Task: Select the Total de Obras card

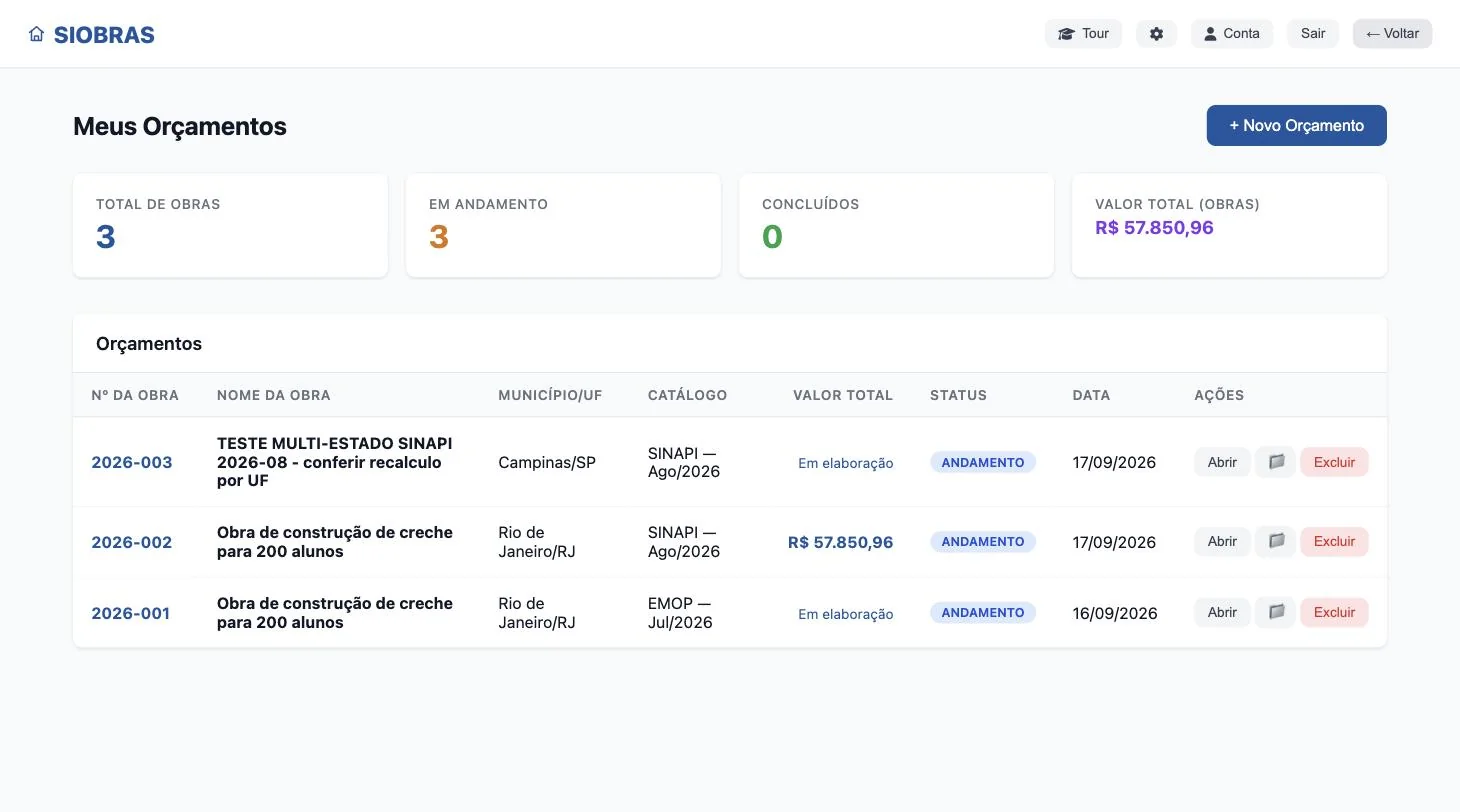Action: tap(230, 226)
